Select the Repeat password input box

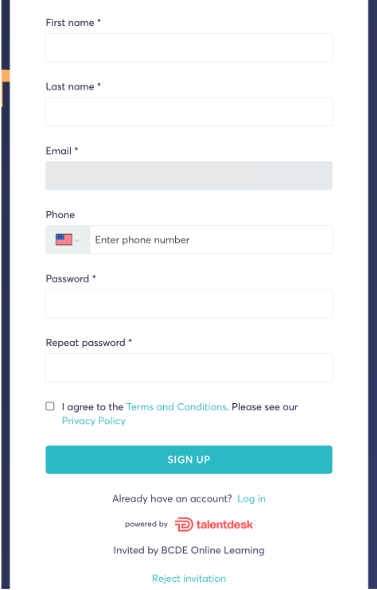[x=189, y=368]
